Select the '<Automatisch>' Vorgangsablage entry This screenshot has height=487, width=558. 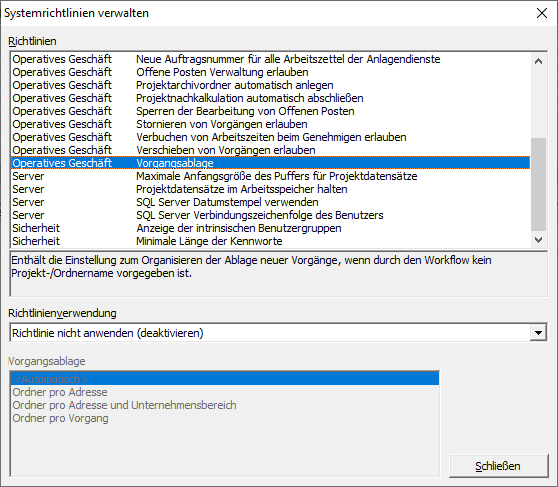coord(225,379)
